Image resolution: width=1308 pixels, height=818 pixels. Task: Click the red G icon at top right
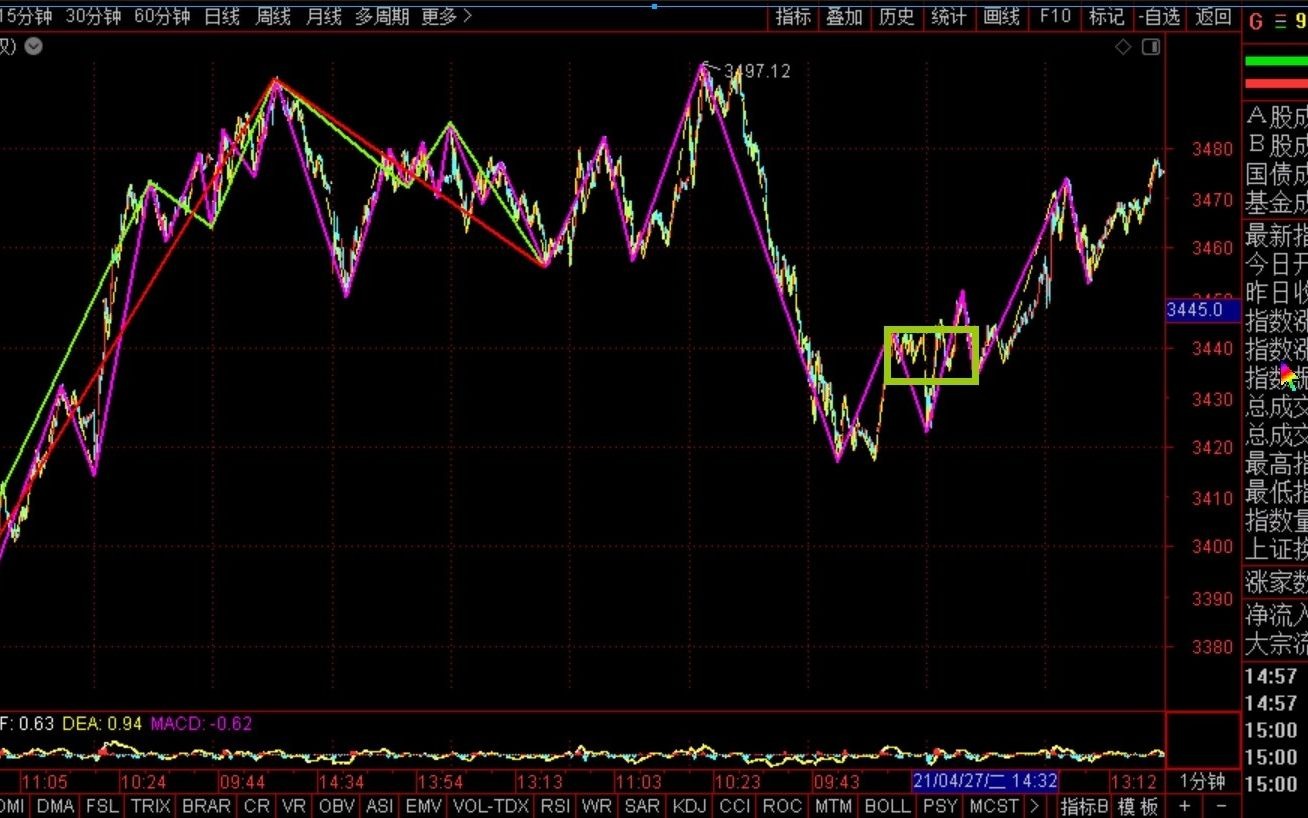[1256, 21]
